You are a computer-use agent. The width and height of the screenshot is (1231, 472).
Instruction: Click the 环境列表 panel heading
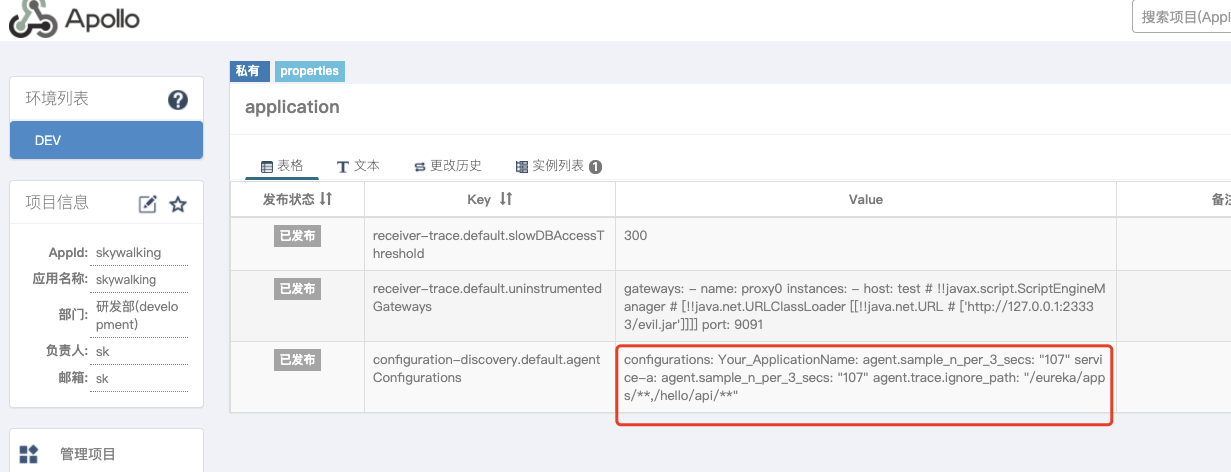57,99
